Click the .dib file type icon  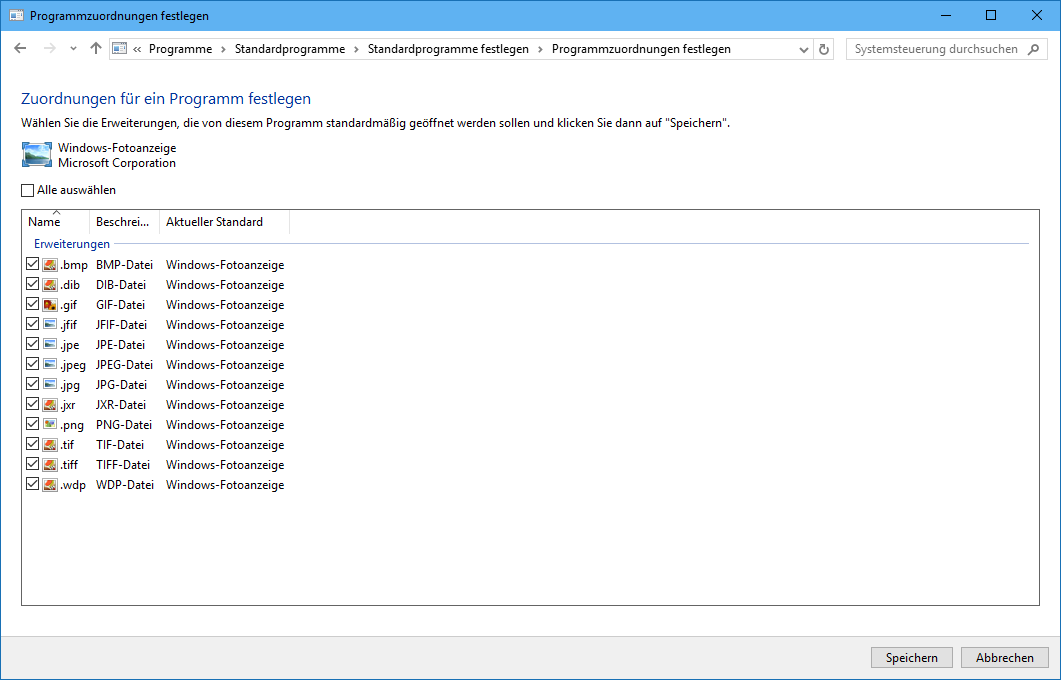click(x=49, y=285)
